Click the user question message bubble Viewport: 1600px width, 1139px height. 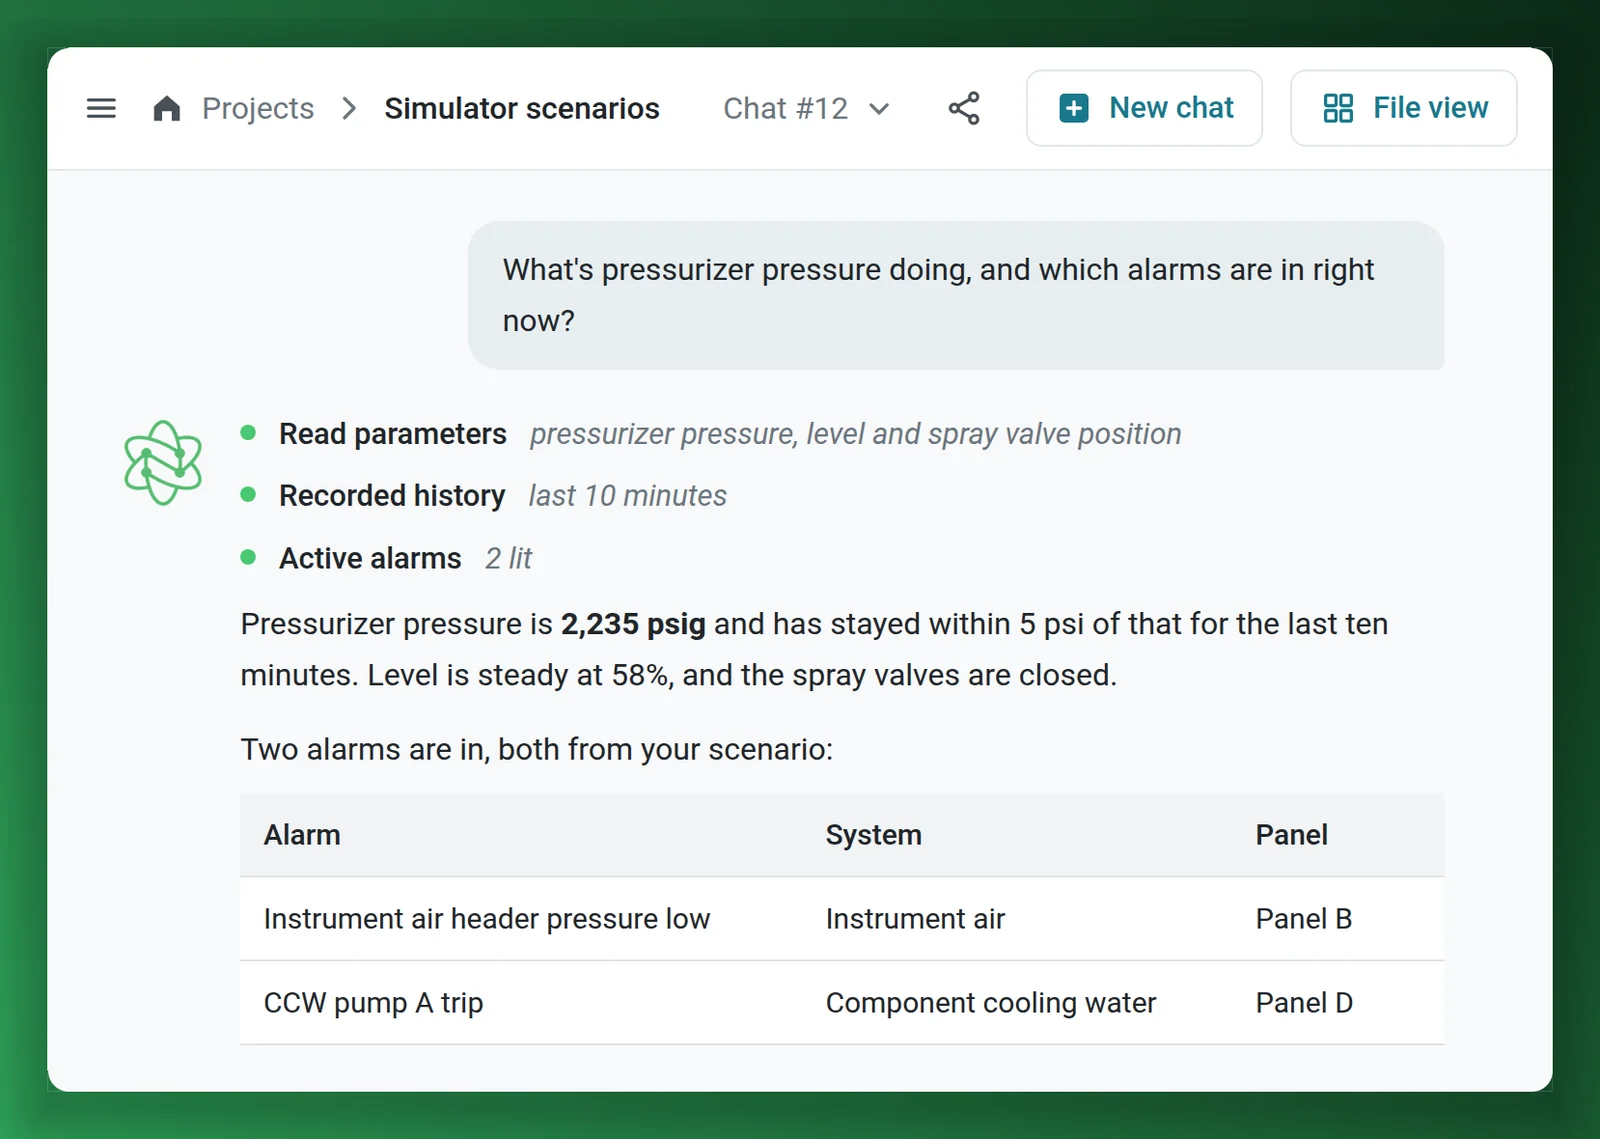click(x=956, y=295)
